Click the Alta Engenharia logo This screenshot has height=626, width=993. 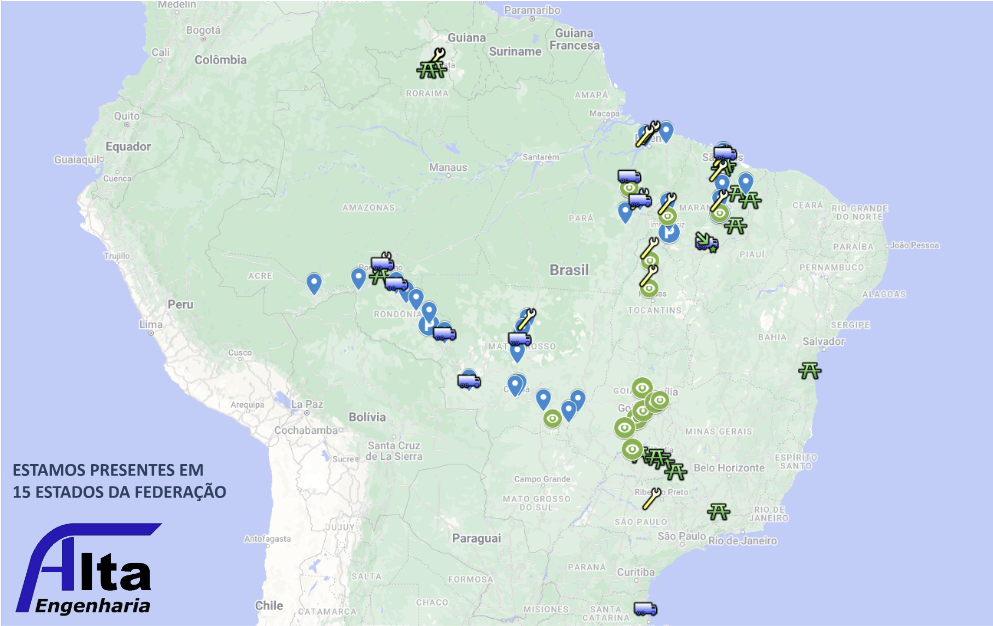(x=90, y=571)
